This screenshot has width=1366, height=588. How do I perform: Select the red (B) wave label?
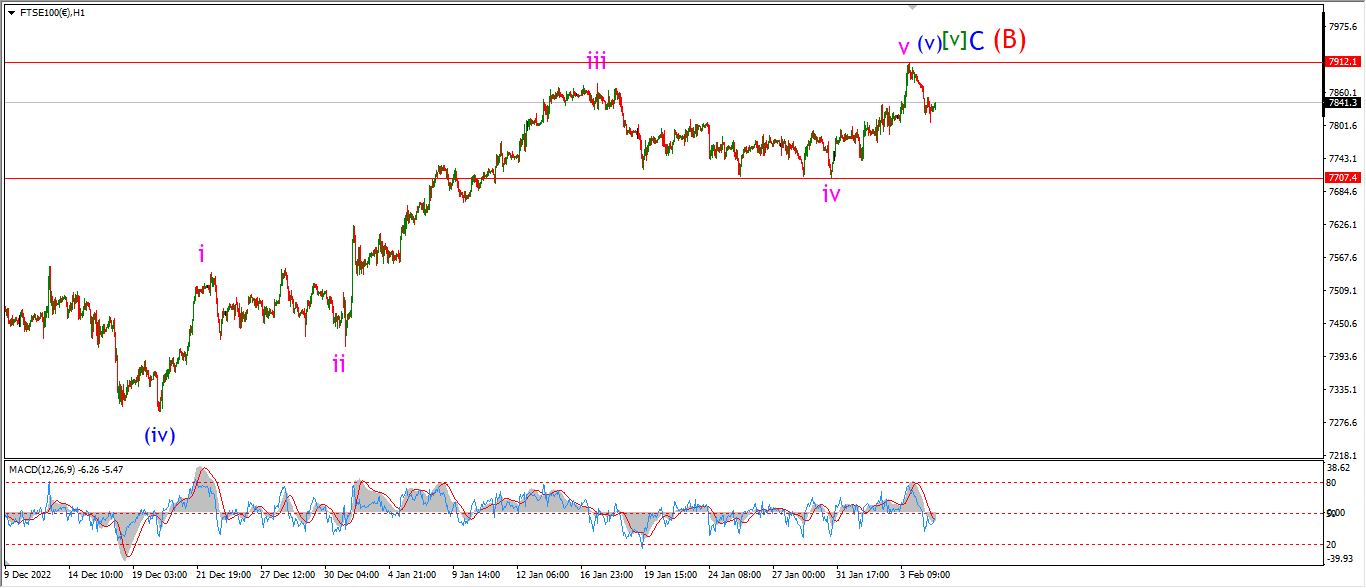point(1009,40)
